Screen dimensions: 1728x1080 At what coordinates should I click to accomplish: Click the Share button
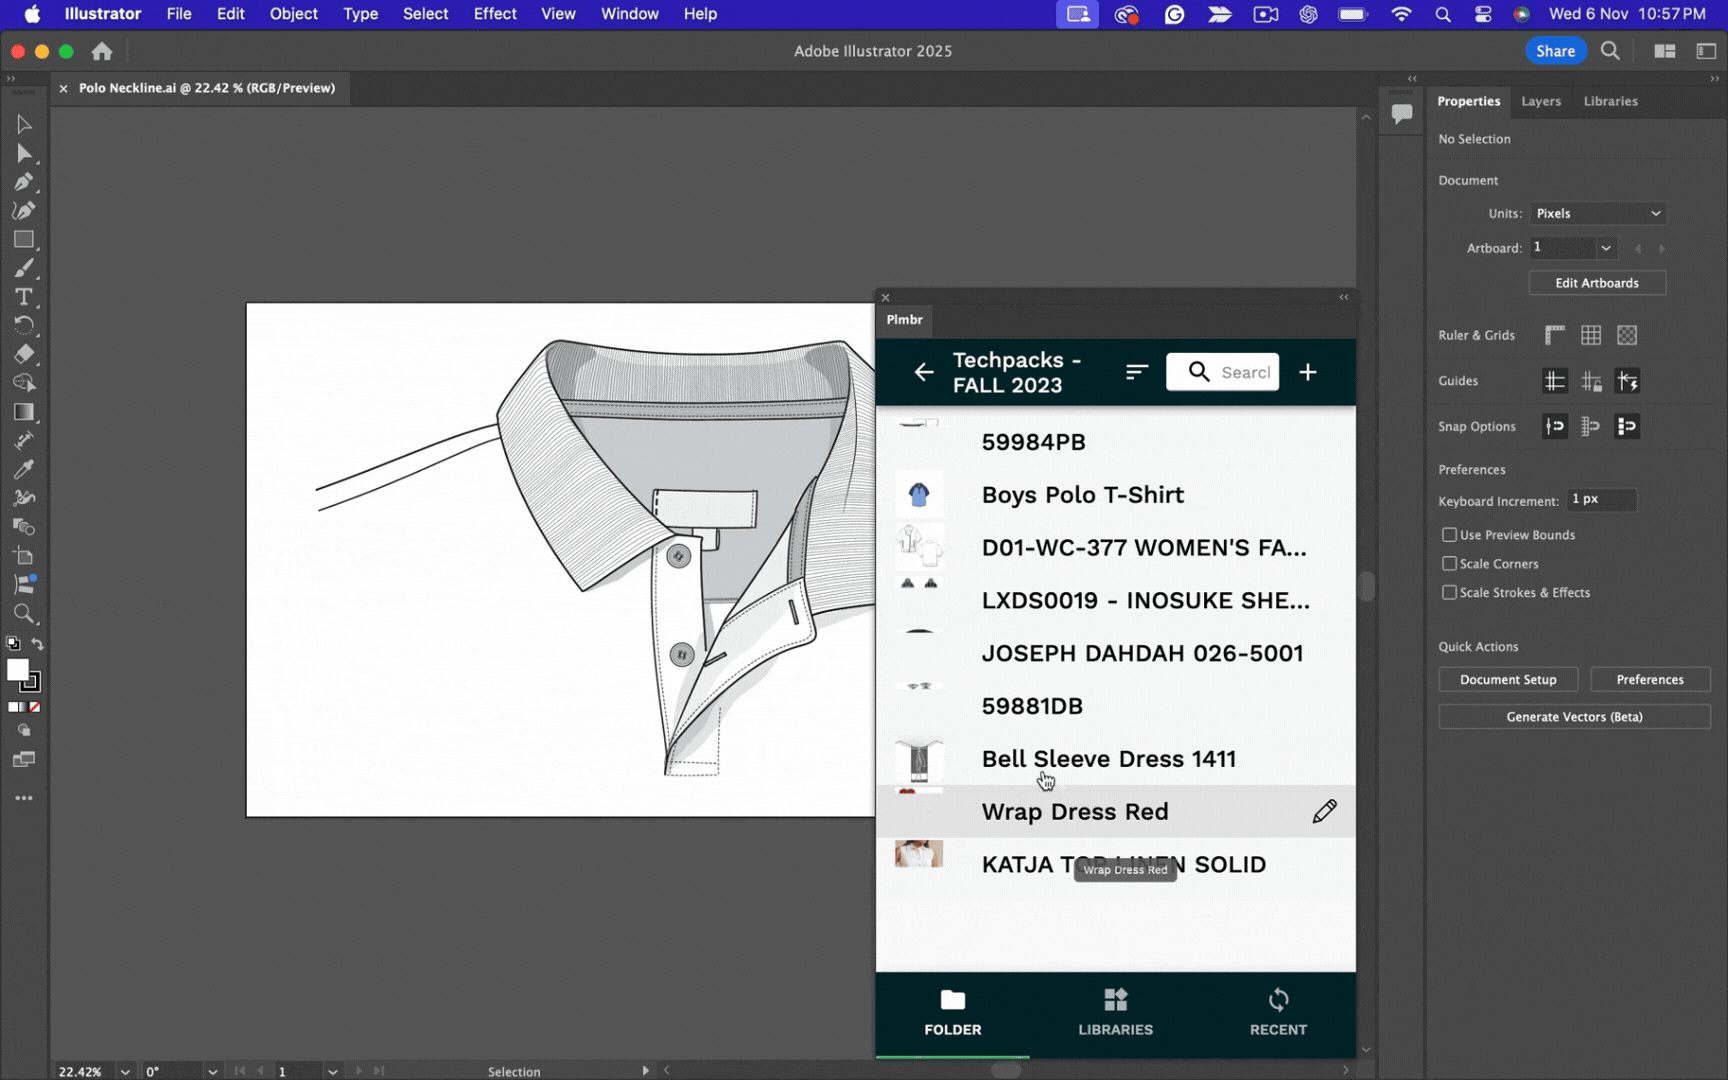click(1555, 51)
